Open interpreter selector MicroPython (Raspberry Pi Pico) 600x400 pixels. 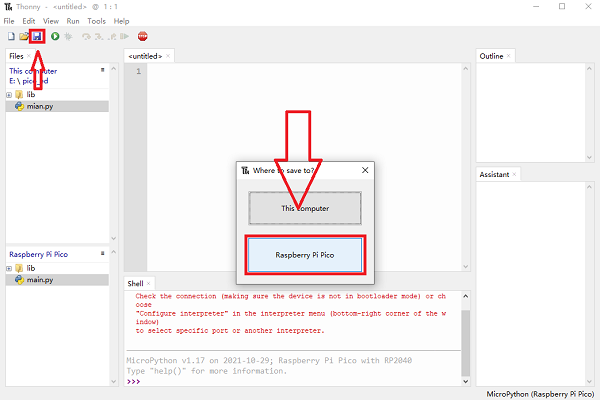540,394
